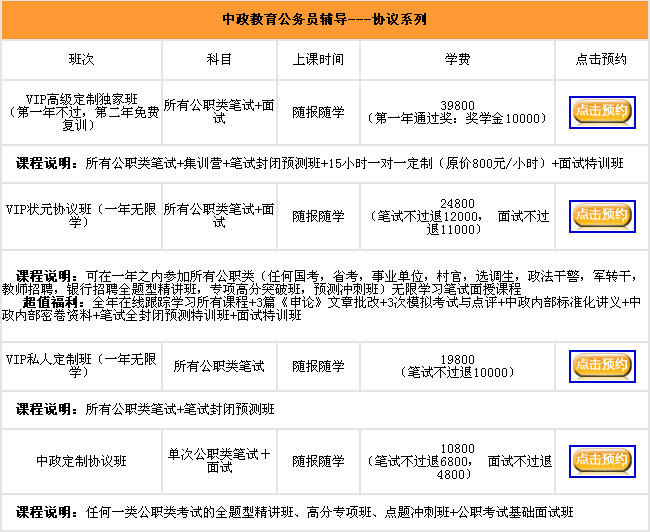Click the 39800 tuition cell
650x532 pixels.
tap(457, 112)
